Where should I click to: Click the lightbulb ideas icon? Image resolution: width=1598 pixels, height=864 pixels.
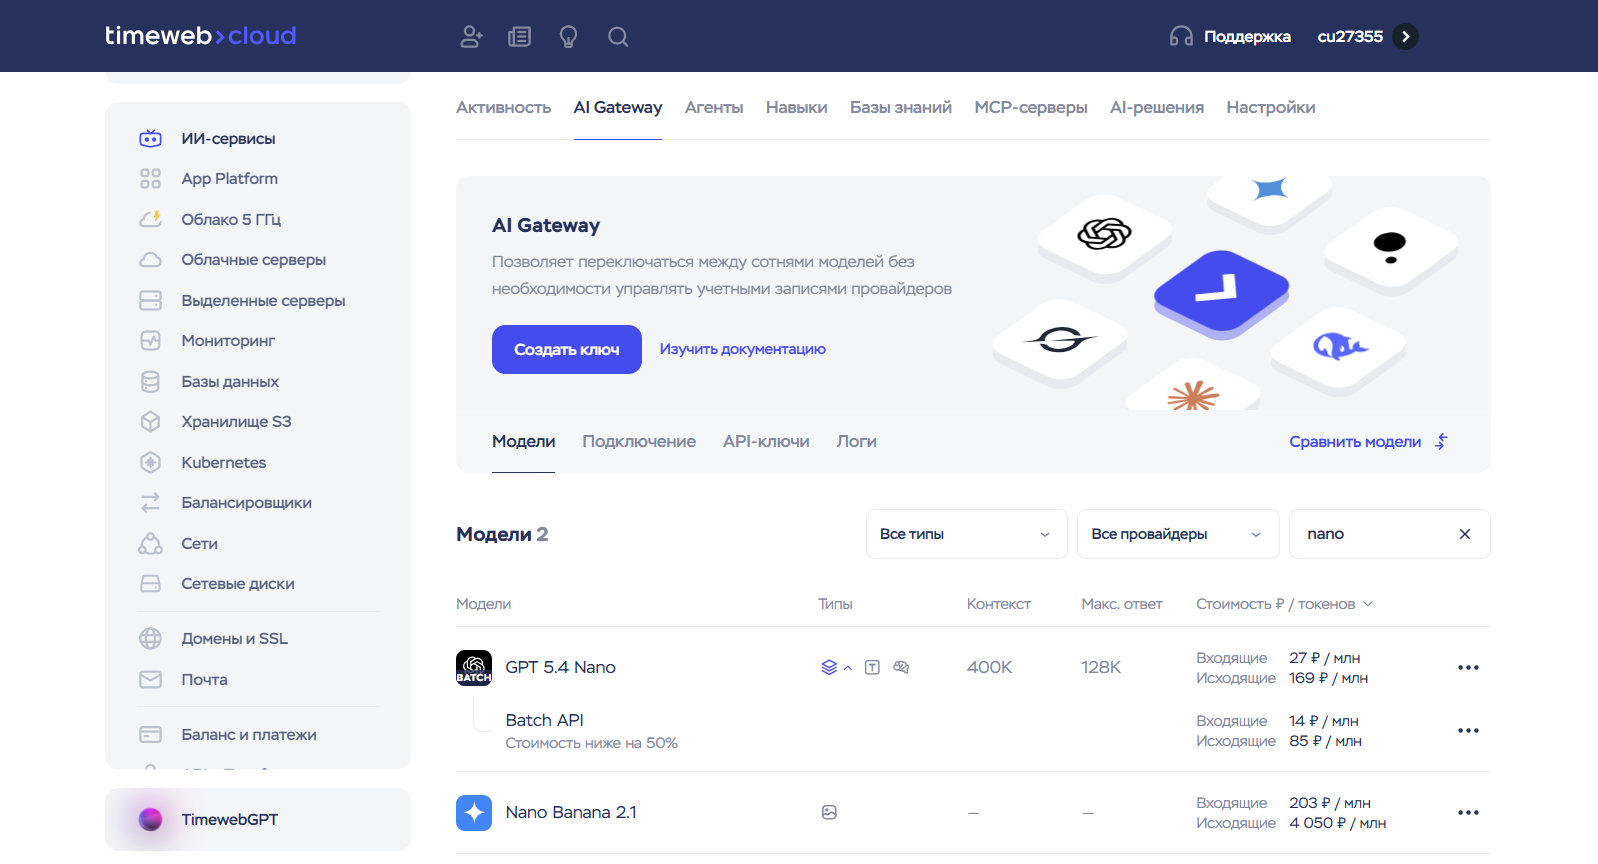click(x=568, y=37)
